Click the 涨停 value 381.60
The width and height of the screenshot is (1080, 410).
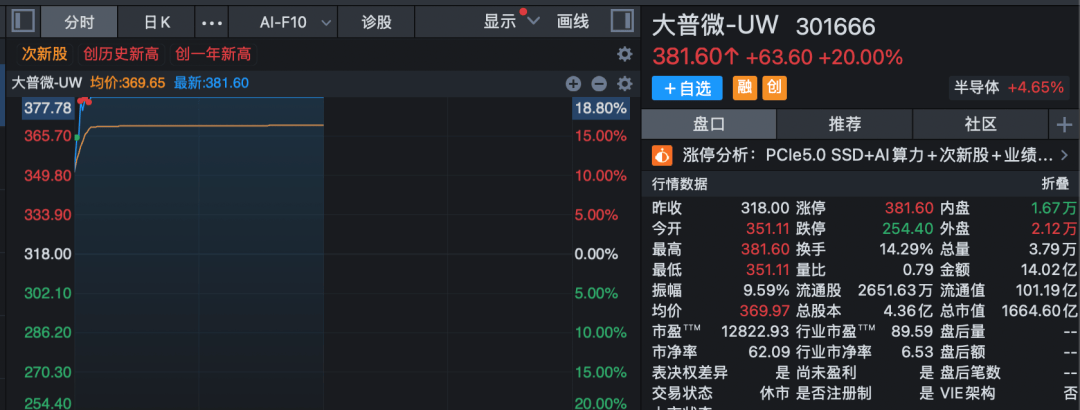(x=908, y=208)
